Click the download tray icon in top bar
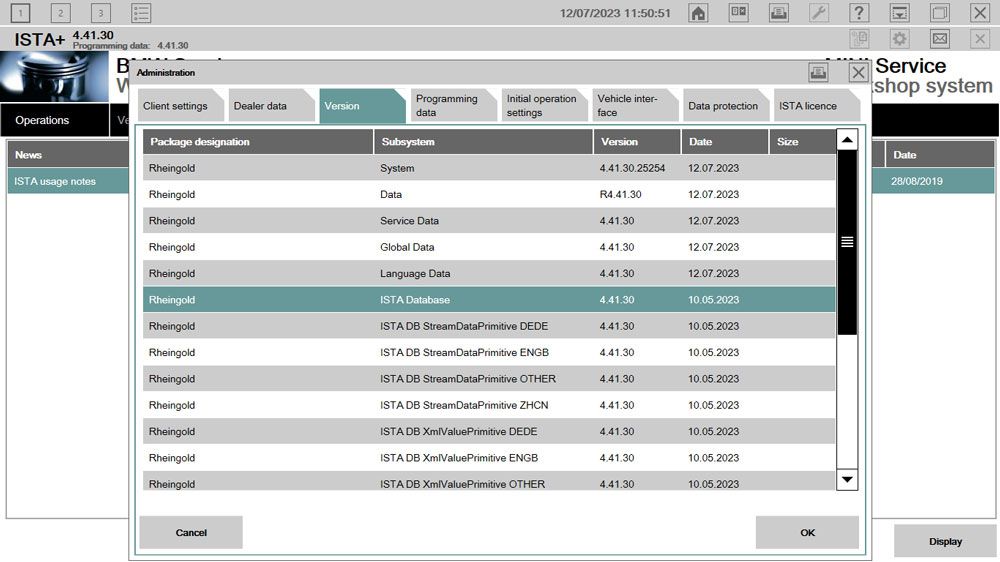The width and height of the screenshot is (1000, 562). tap(899, 13)
